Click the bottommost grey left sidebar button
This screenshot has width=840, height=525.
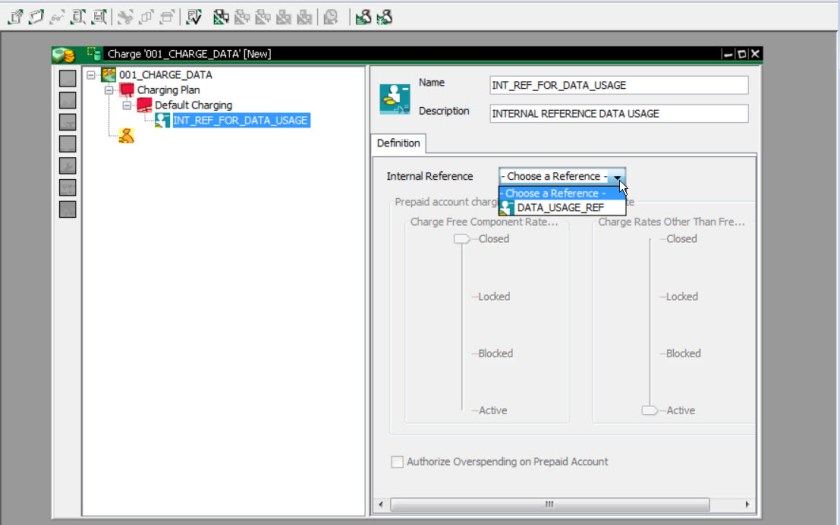pos(68,209)
